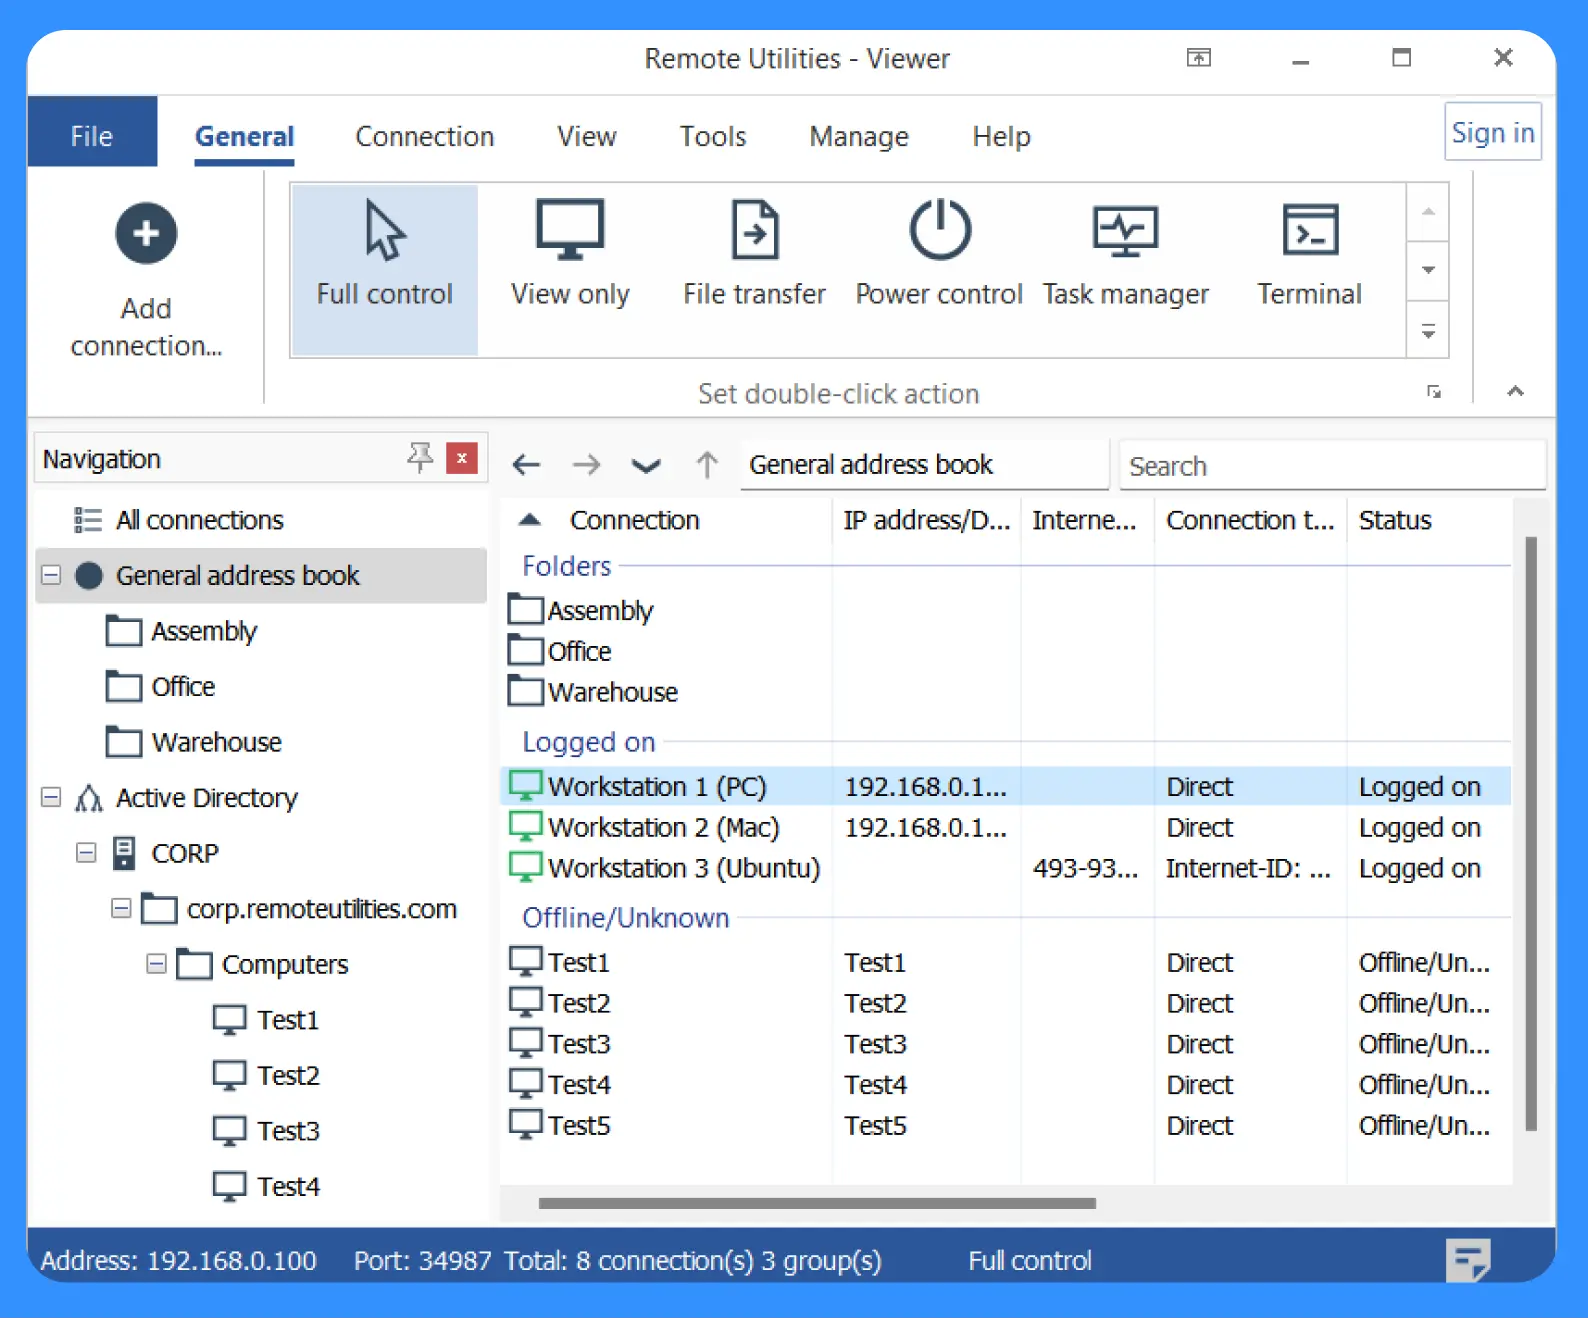Open the Task manager mode icon

point(1125,230)
